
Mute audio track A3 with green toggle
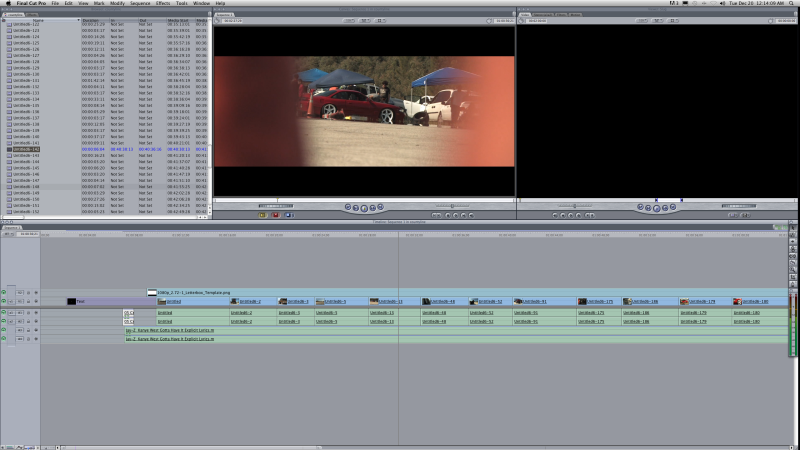[x=4, y=330]
